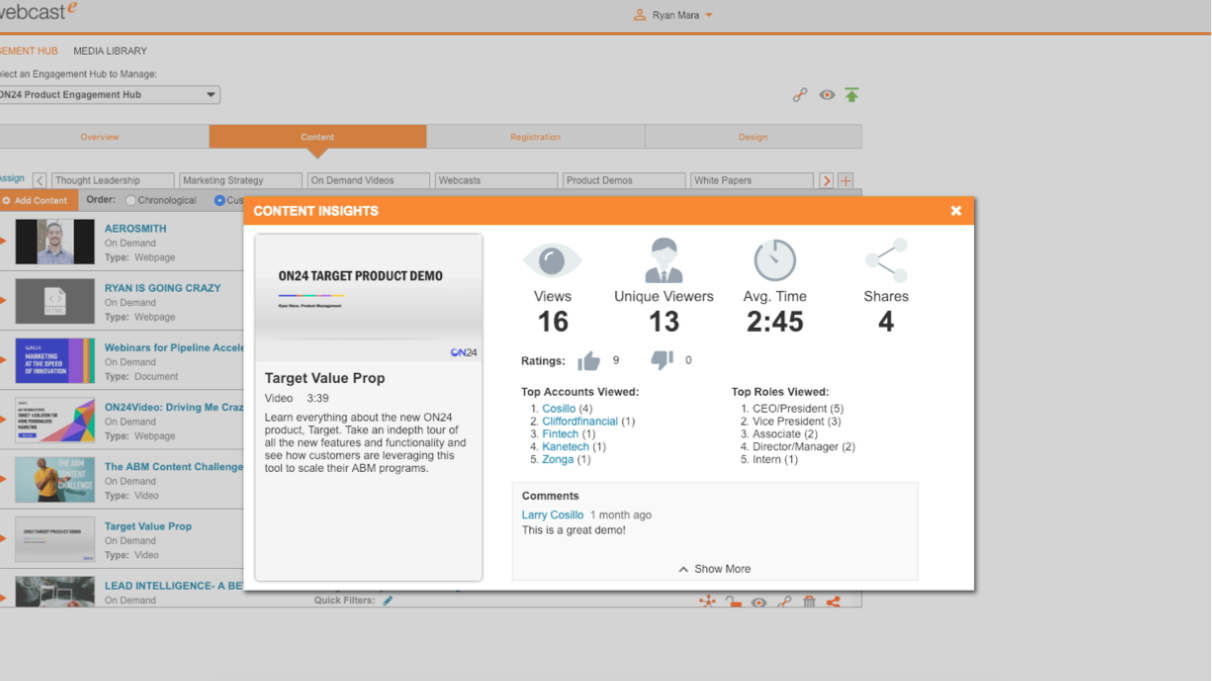The width and height of the screenshot is (1212, 681).
Task: Click the Marketing at Speed of Innovation thumbnail
Action: (55, 361)
